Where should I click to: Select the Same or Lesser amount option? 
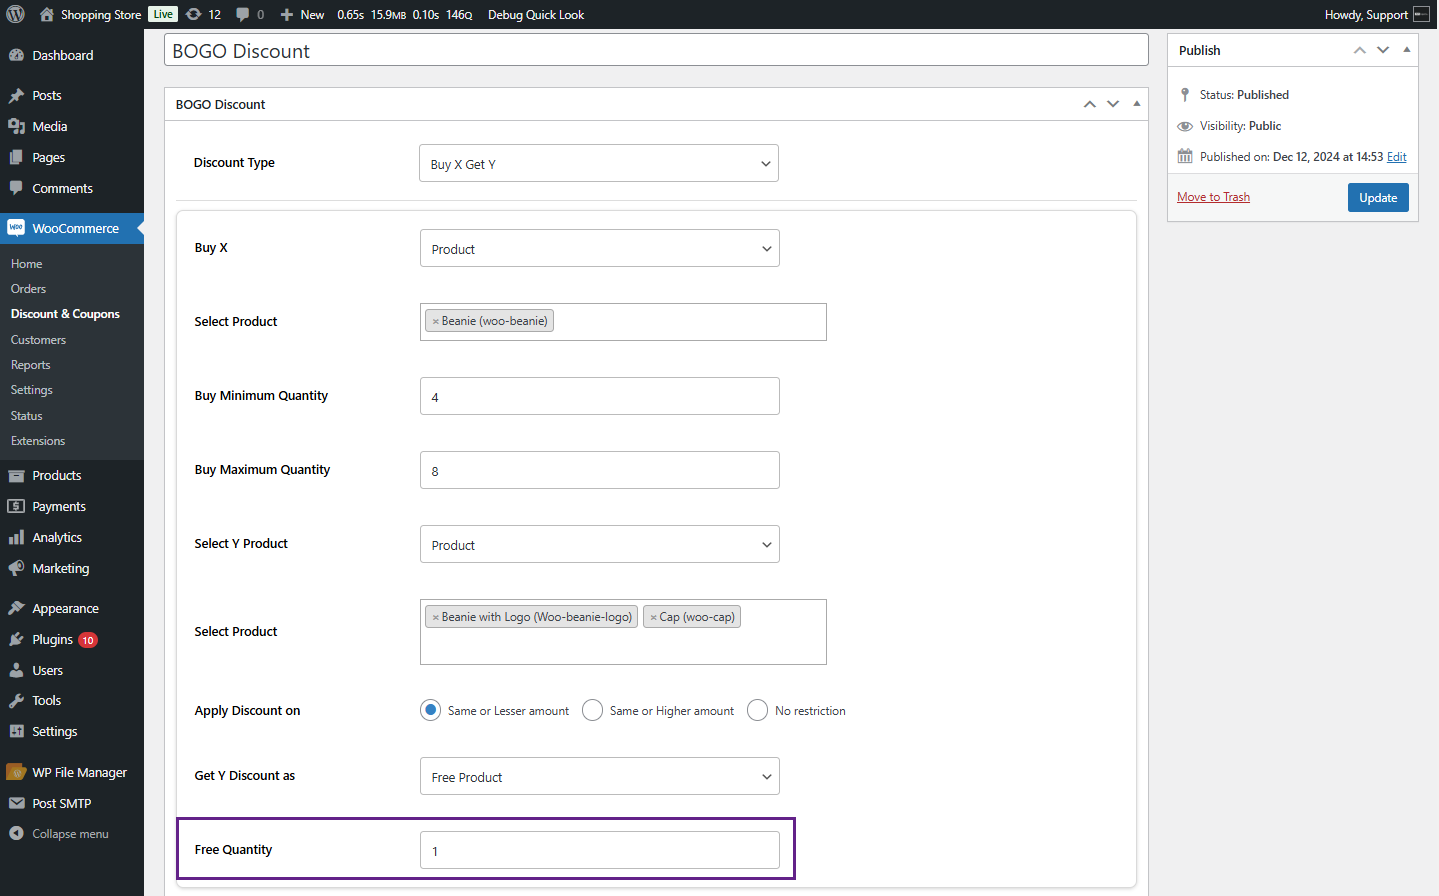tap(430, 710)
